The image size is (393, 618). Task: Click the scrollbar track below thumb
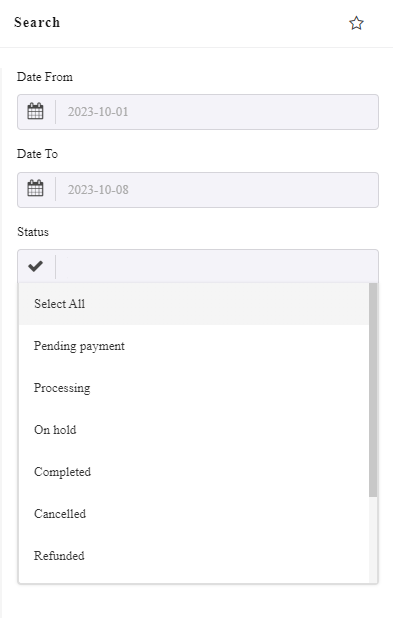pyautogui.click(x=373, y=539)
